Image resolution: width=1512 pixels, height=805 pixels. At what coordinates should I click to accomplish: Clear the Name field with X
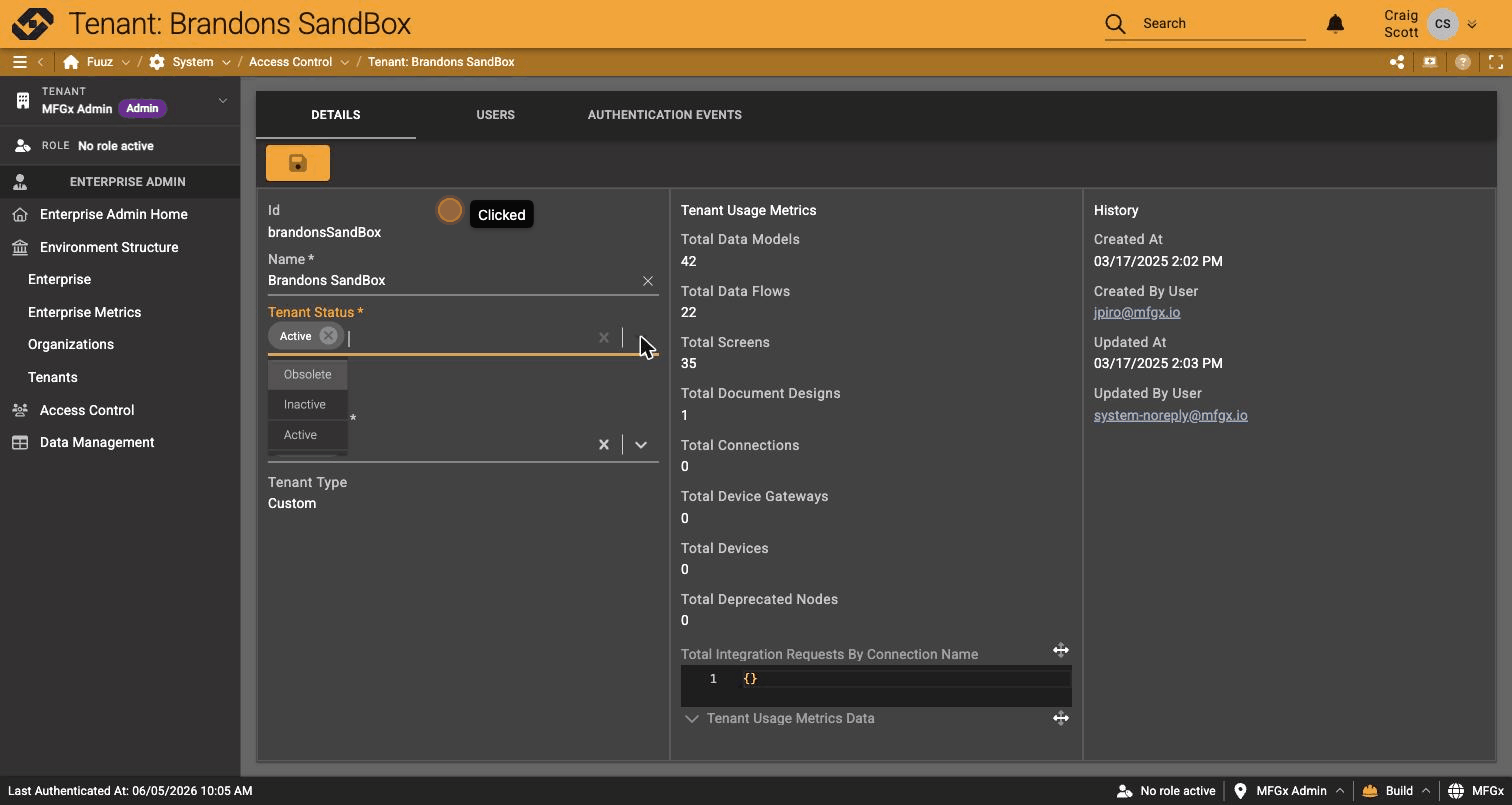(x=648, y=281)
